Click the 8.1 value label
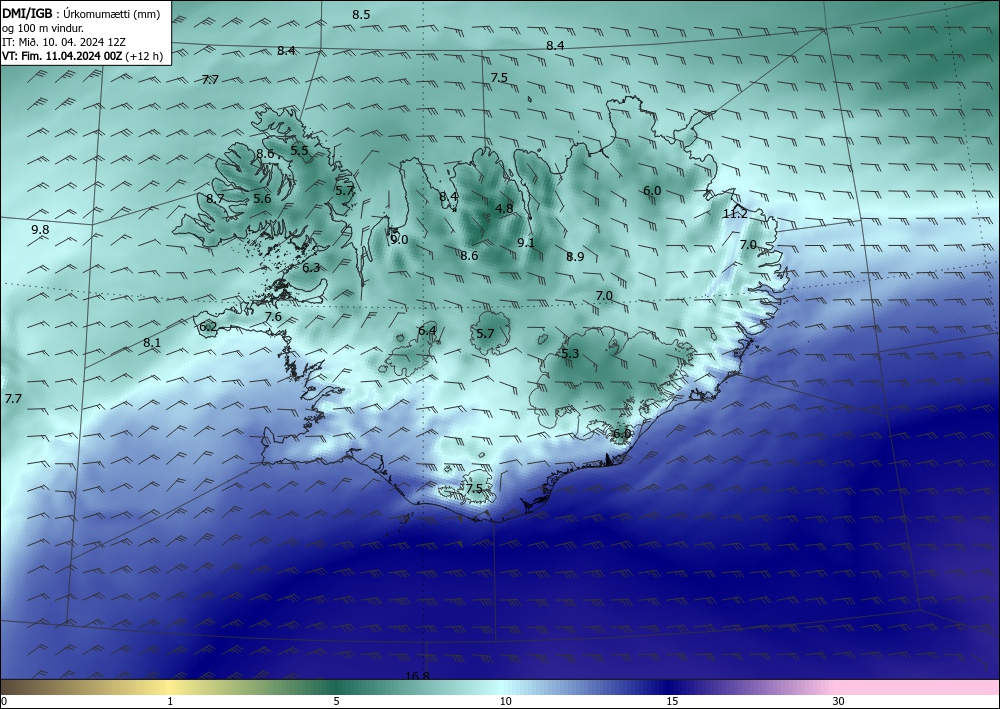The width and height of the screenshot is (1000, 709). click(152, 342)
